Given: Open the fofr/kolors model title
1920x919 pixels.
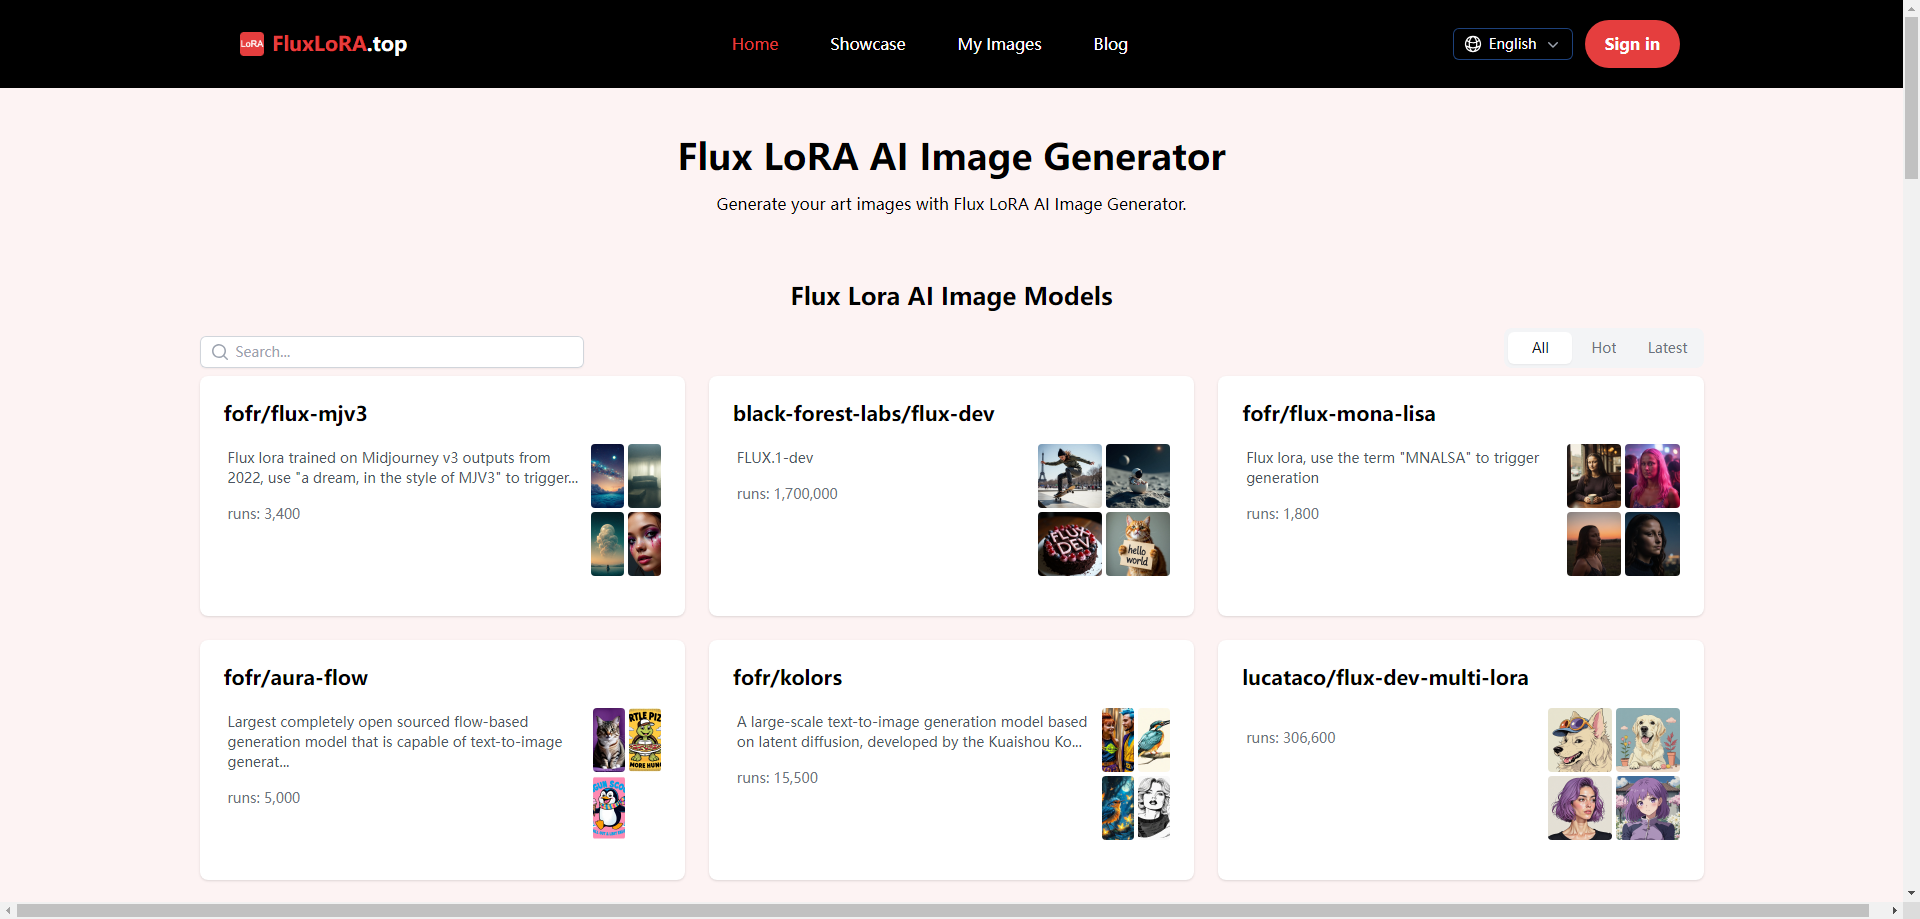Looking at the screenshot, I should tap(788, 678).
